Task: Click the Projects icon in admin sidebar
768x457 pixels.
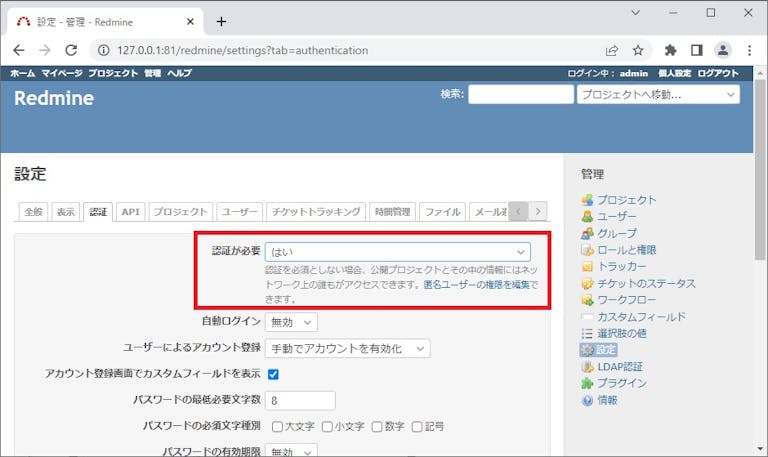Action: click(587, 200)
